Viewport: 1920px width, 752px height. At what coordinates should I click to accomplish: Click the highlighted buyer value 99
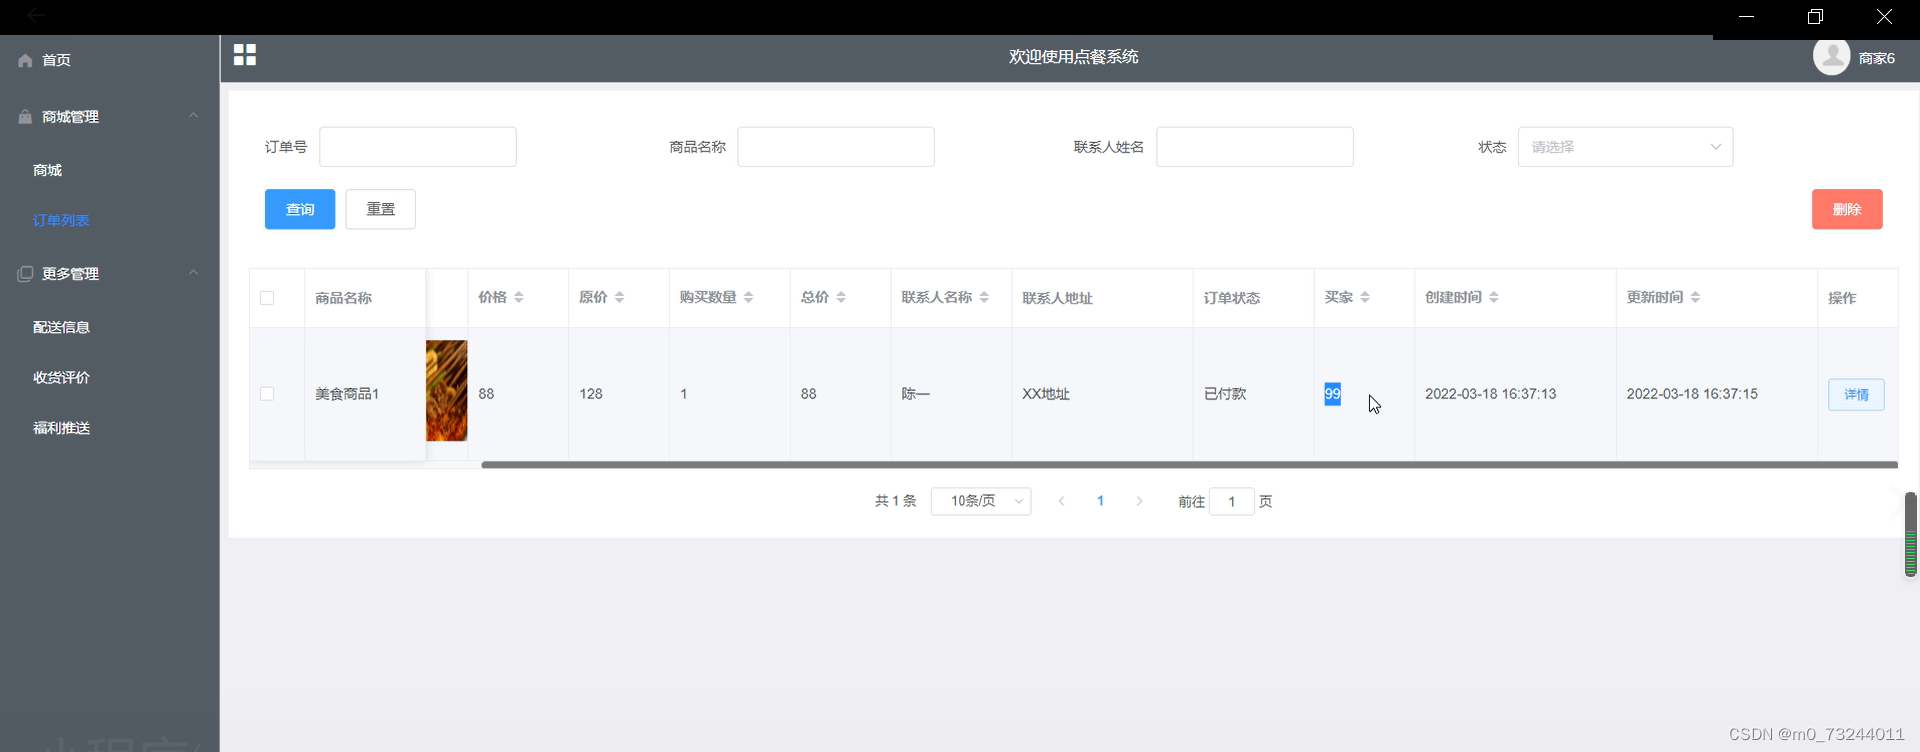pyautogui.click(x=1332, y=394)
